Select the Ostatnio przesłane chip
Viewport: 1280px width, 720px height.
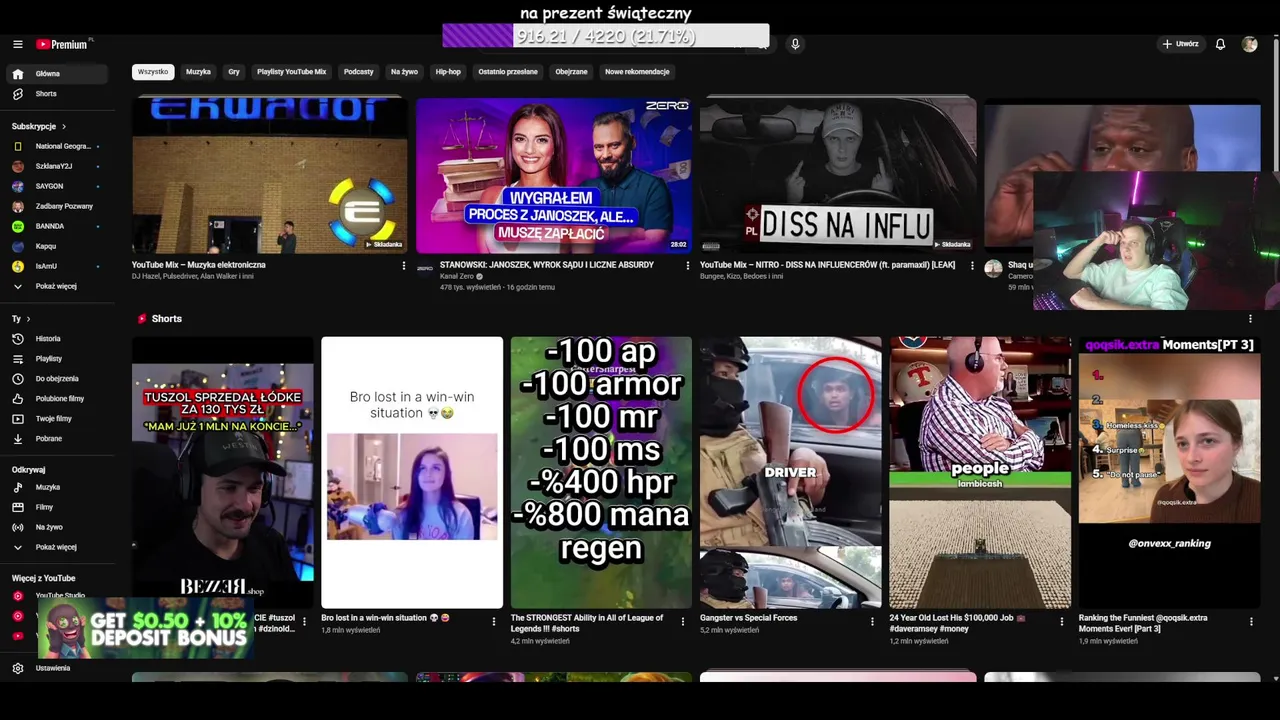(508, 72)
